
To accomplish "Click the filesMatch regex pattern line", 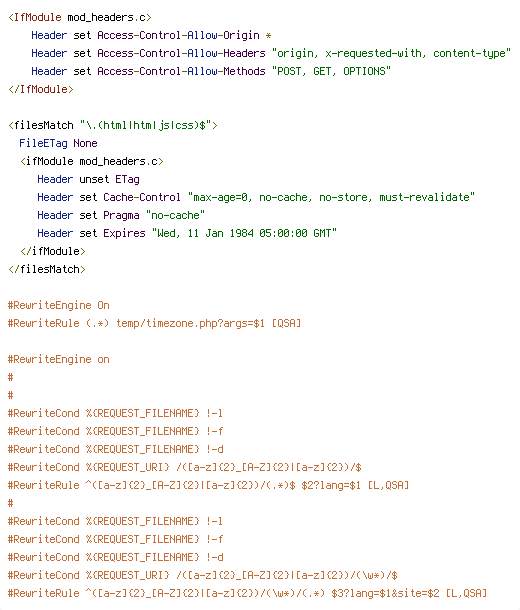I will tap(113, 125).
